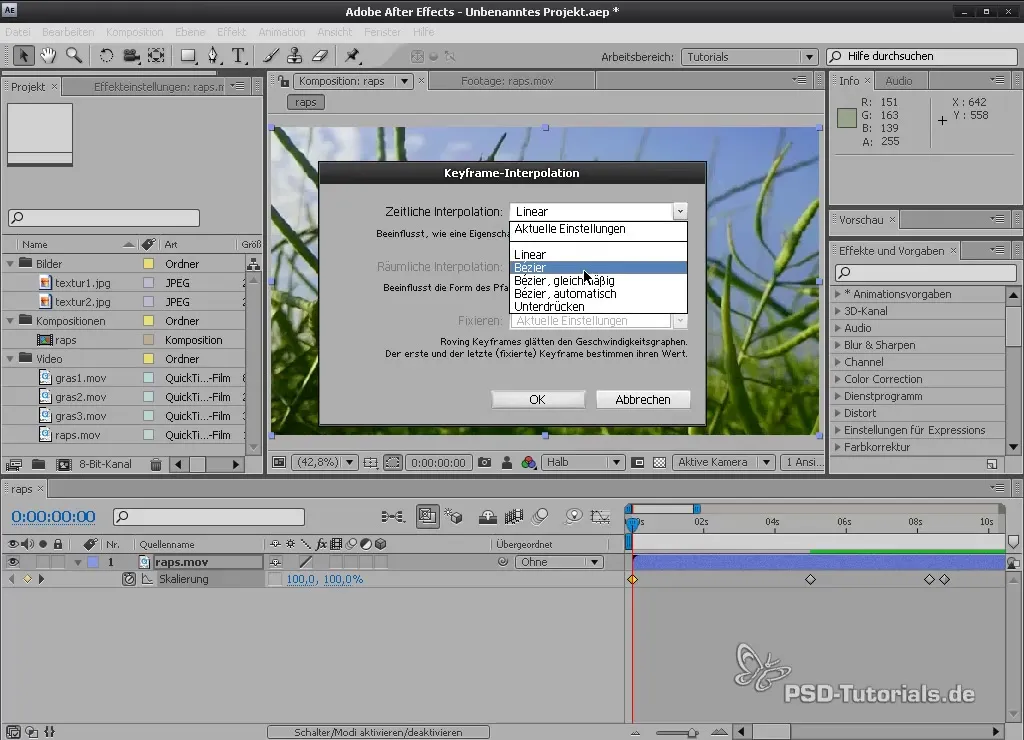This screenshot has width=1024, height=740.
Task: Toggle the 8-Bit-Kanal color depth
Action: 105,464
